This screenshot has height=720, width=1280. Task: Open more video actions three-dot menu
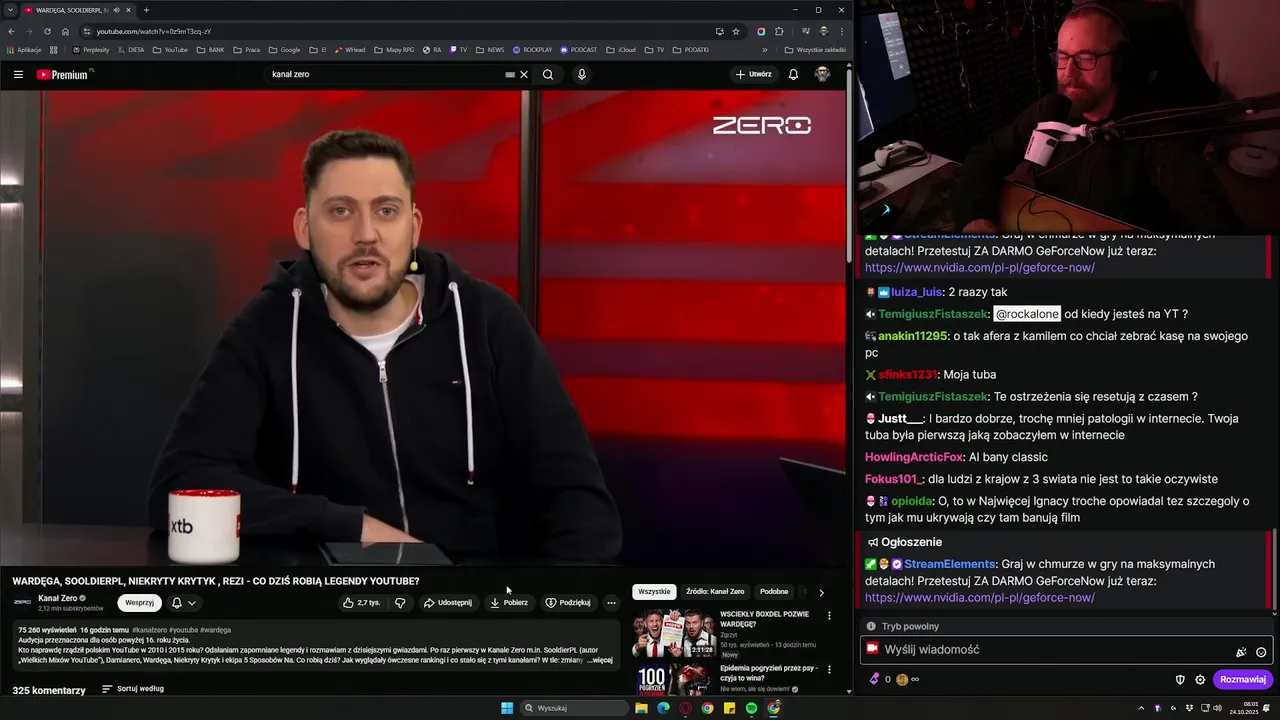click(611, 603)
